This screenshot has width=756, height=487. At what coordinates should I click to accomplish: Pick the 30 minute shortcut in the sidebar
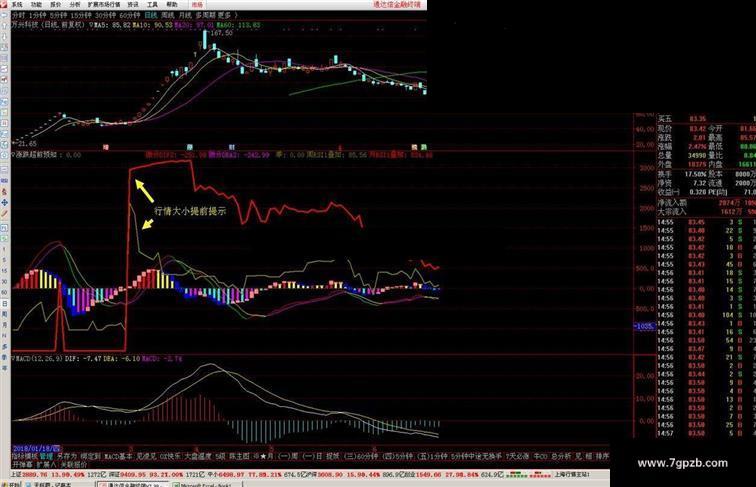[x=4, y=281]
